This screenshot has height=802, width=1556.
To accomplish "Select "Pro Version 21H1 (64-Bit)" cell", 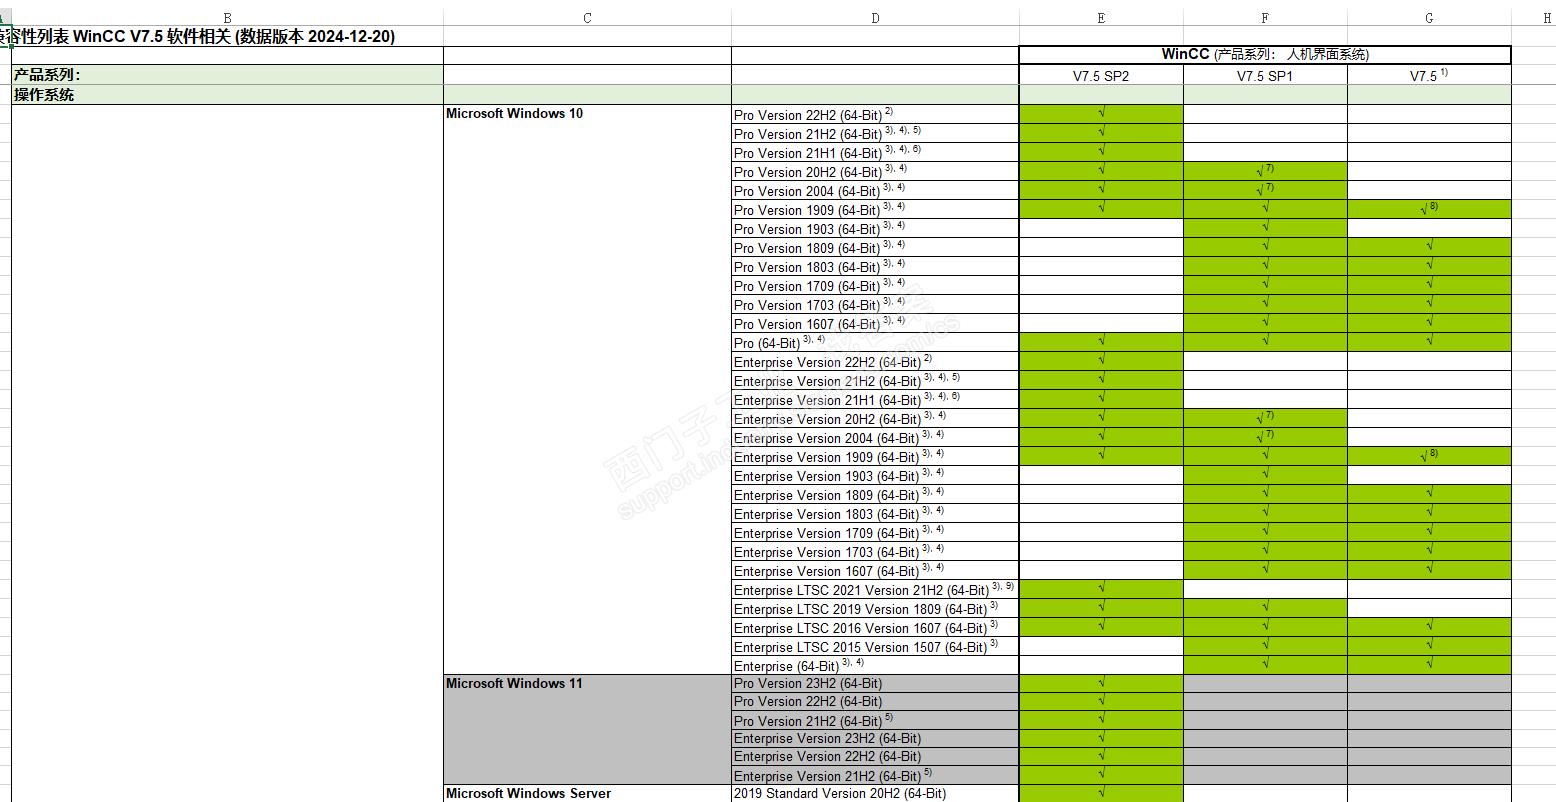I will 875,153.
